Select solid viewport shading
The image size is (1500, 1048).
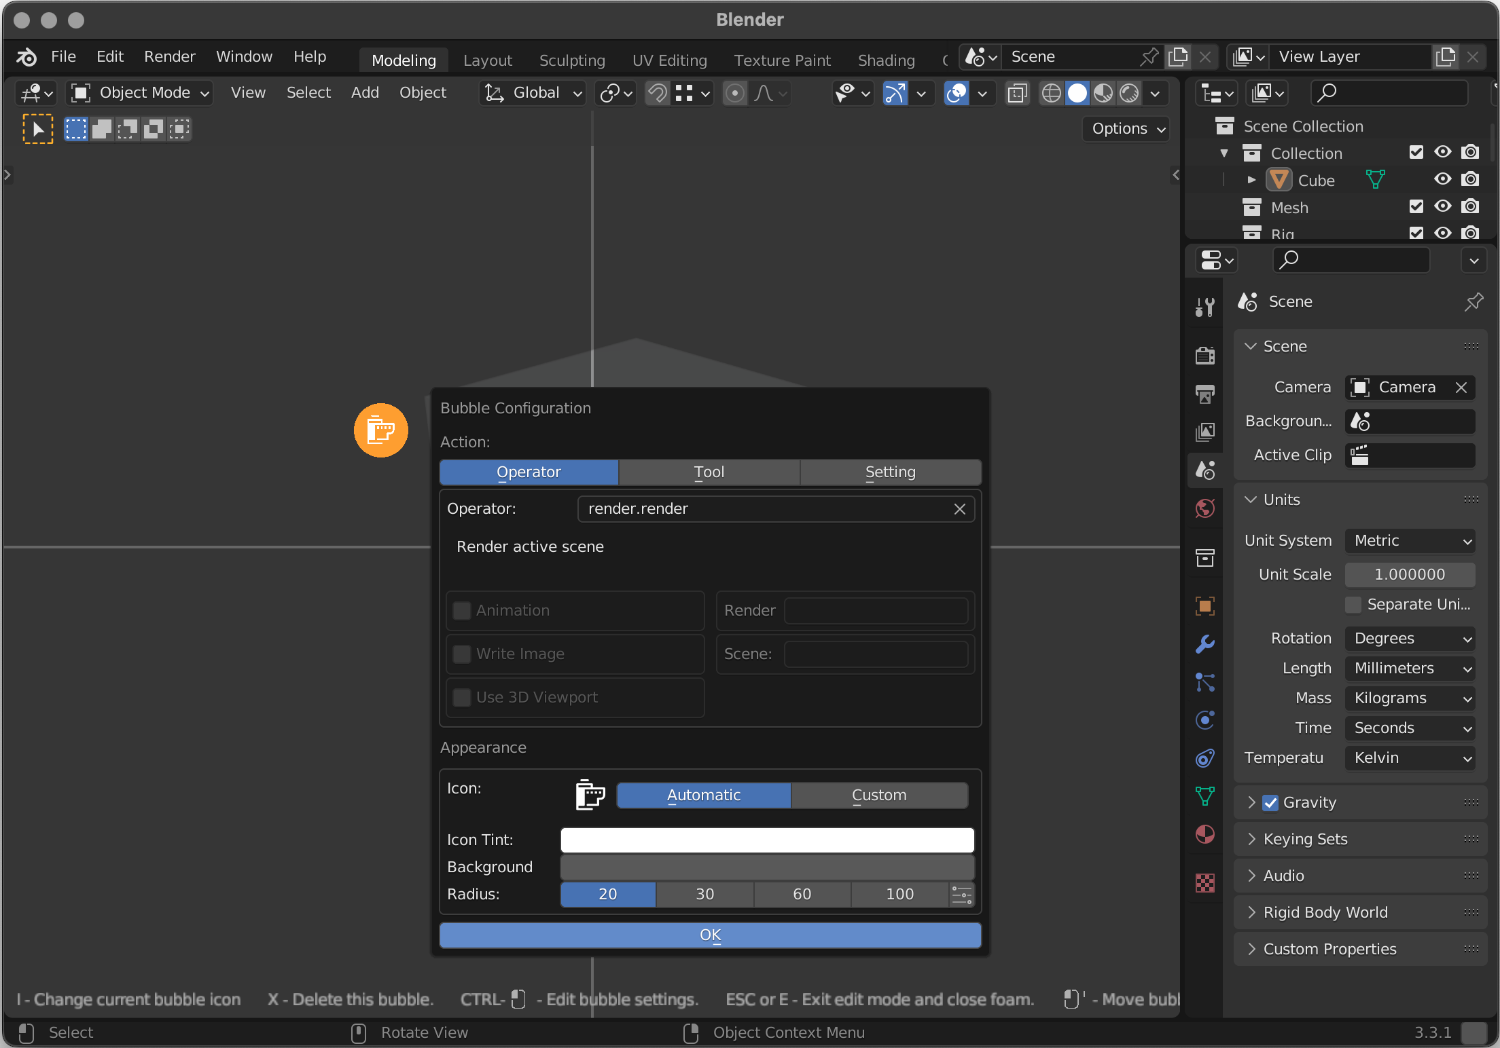pos(1077,93)
